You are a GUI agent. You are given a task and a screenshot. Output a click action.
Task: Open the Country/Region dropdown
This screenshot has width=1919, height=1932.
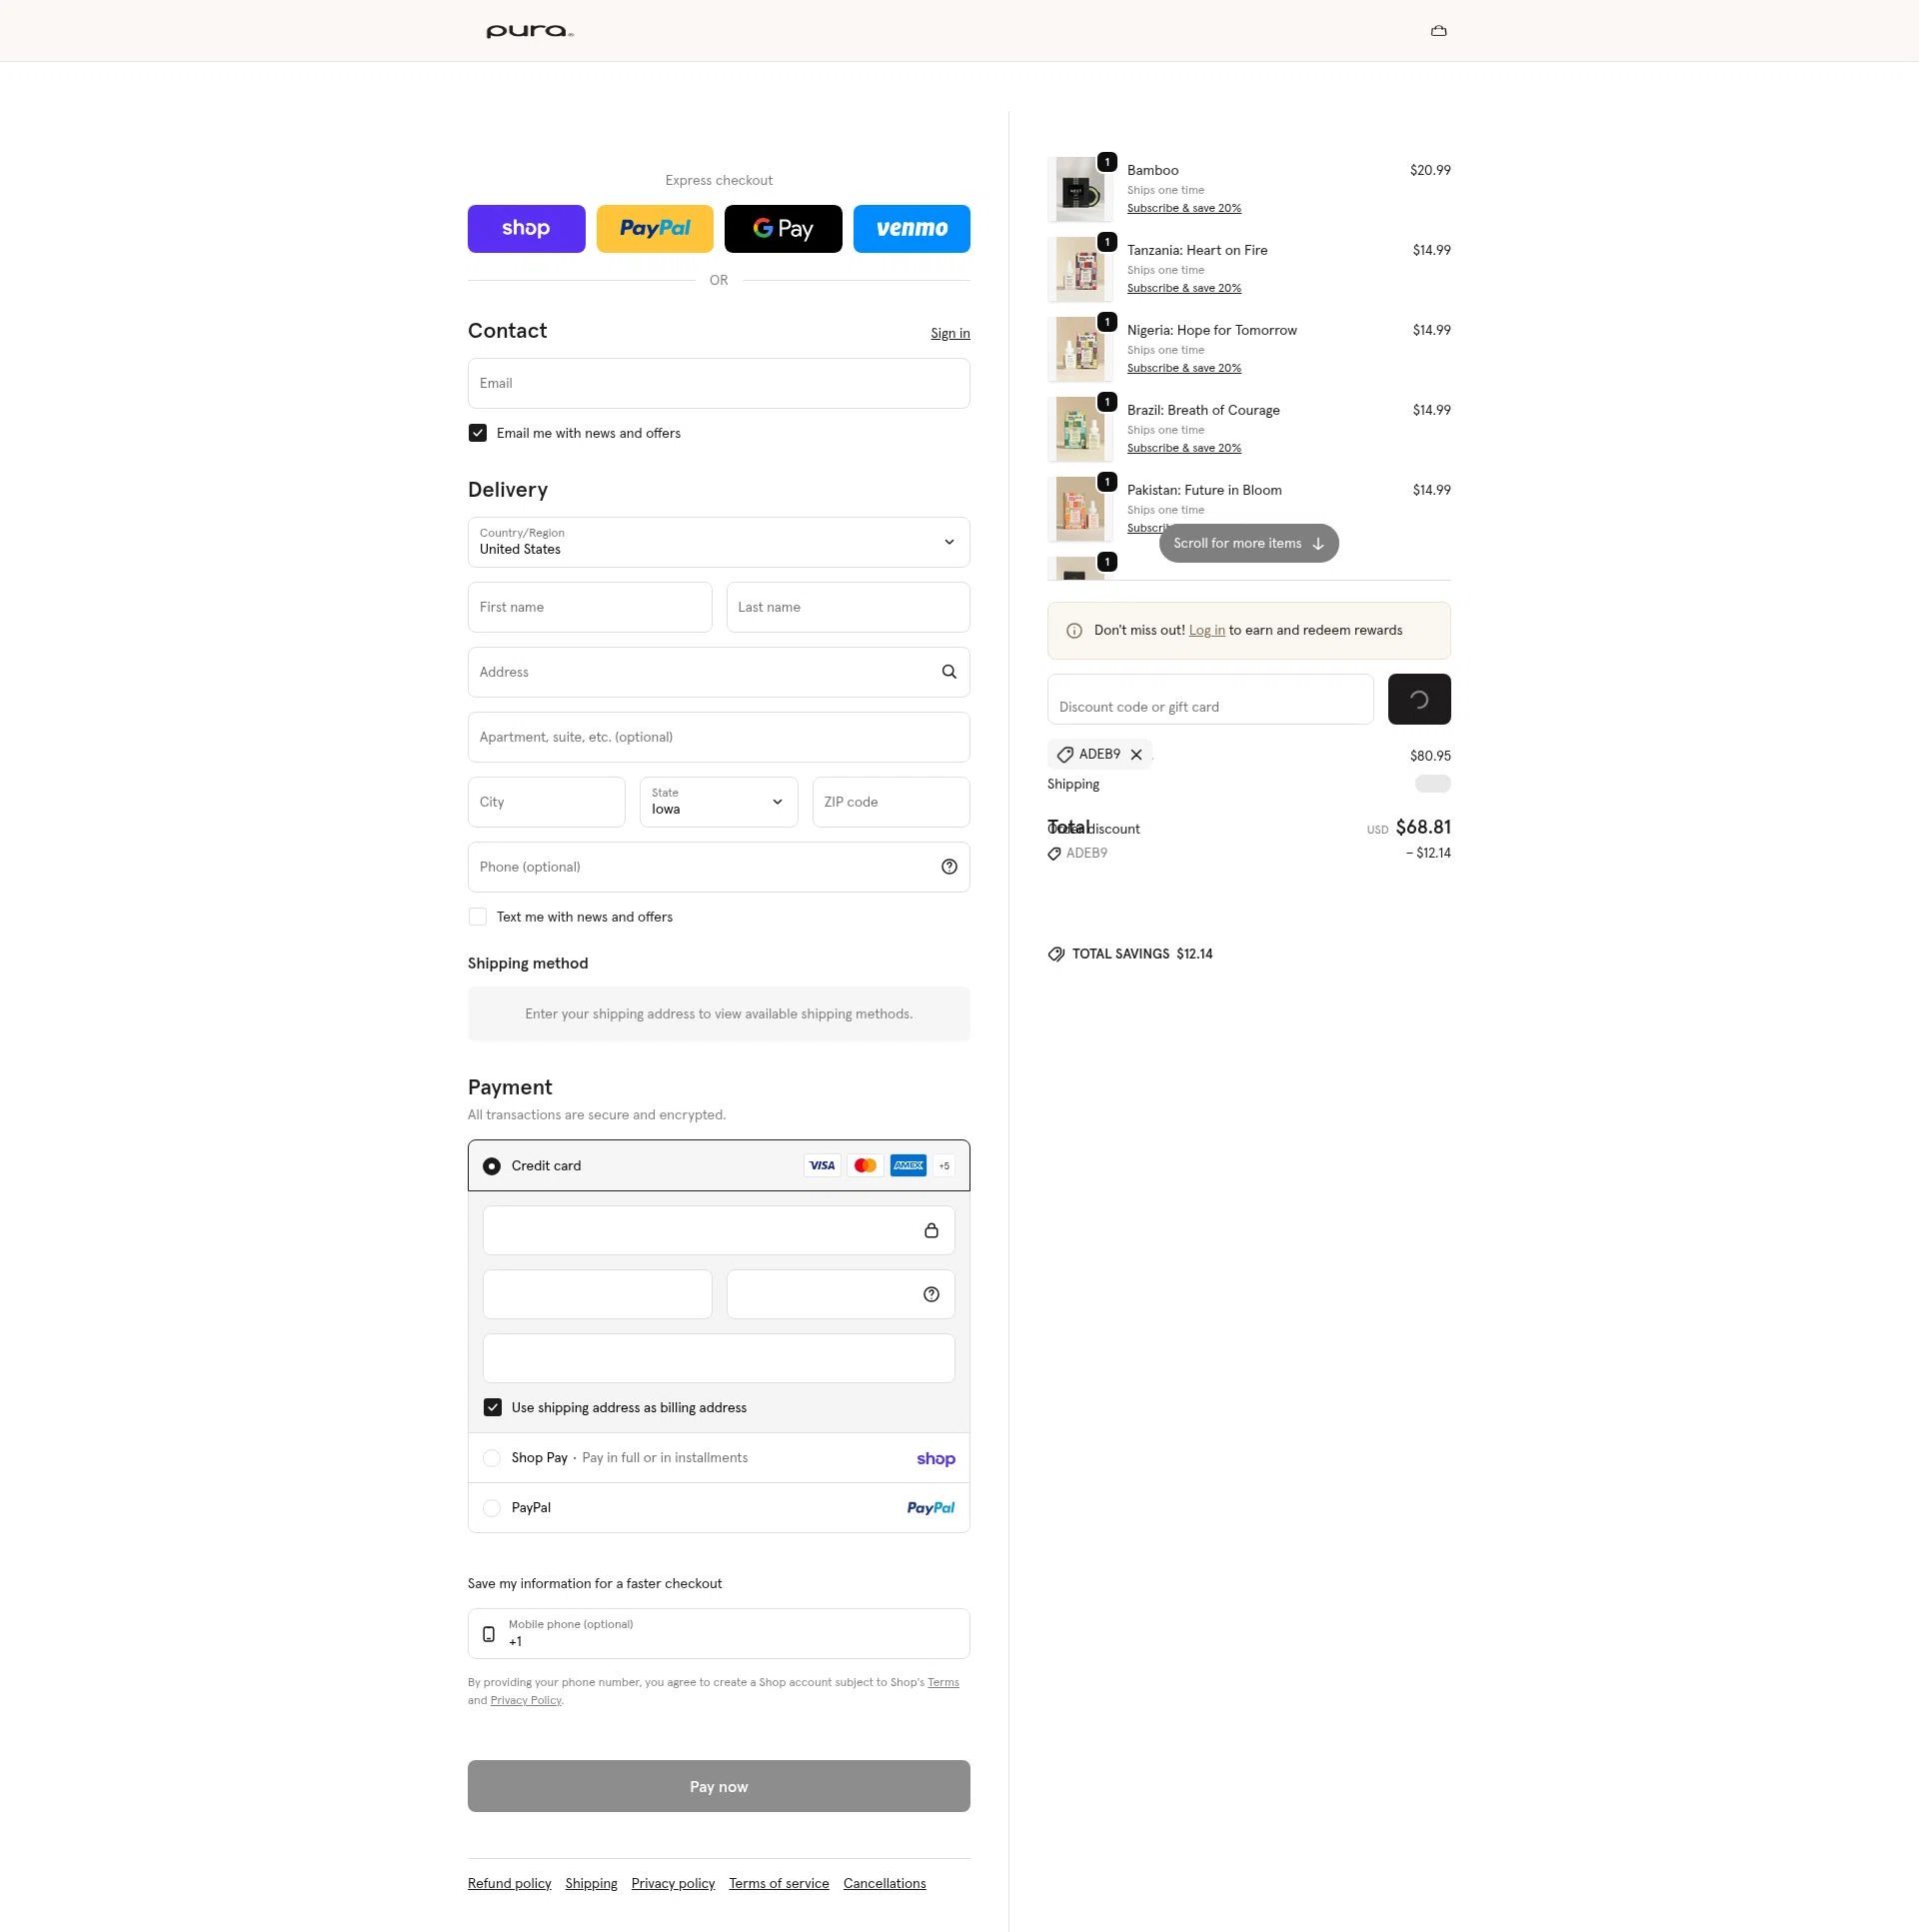[718, 542]
